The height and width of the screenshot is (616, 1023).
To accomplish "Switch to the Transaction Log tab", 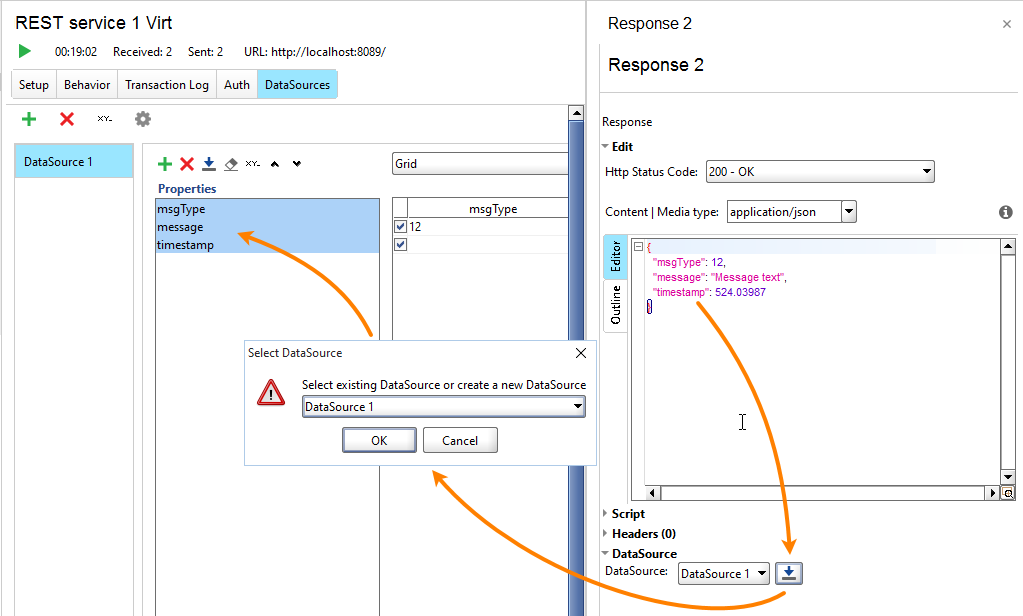I will point(166,84).
